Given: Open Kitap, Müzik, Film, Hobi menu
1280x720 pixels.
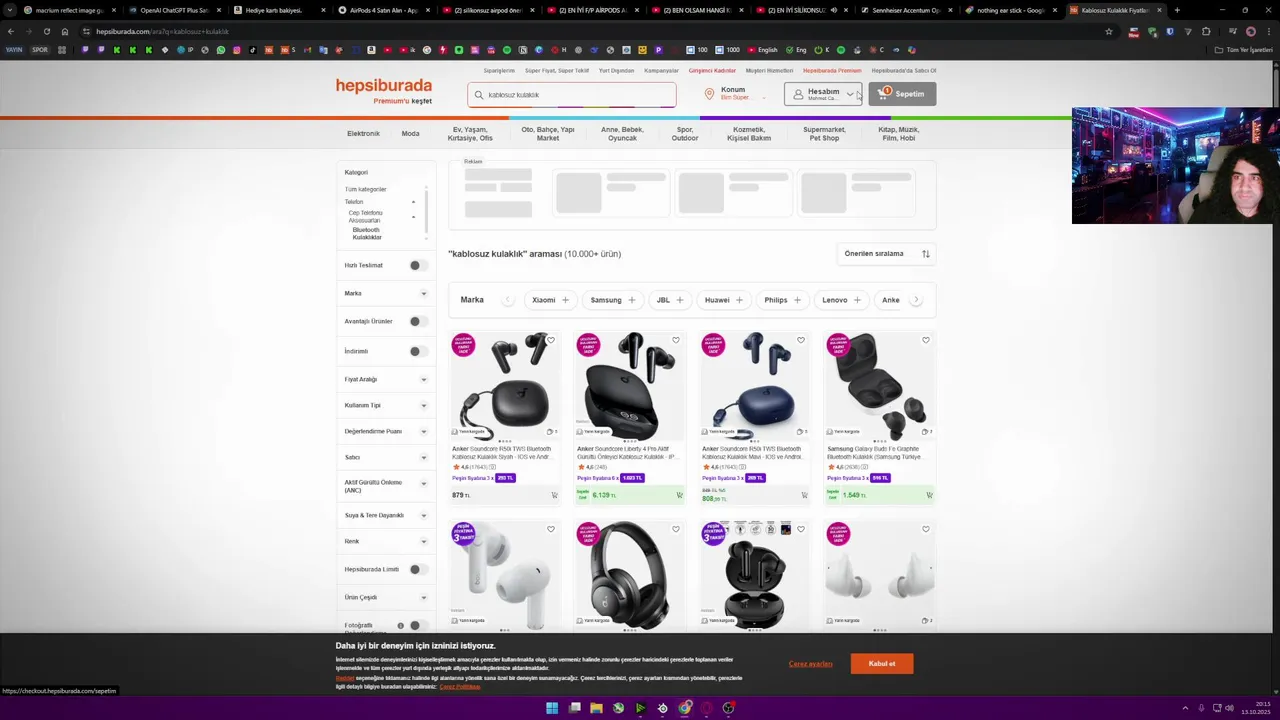Looking at the screenshot, I should [898, 134].
